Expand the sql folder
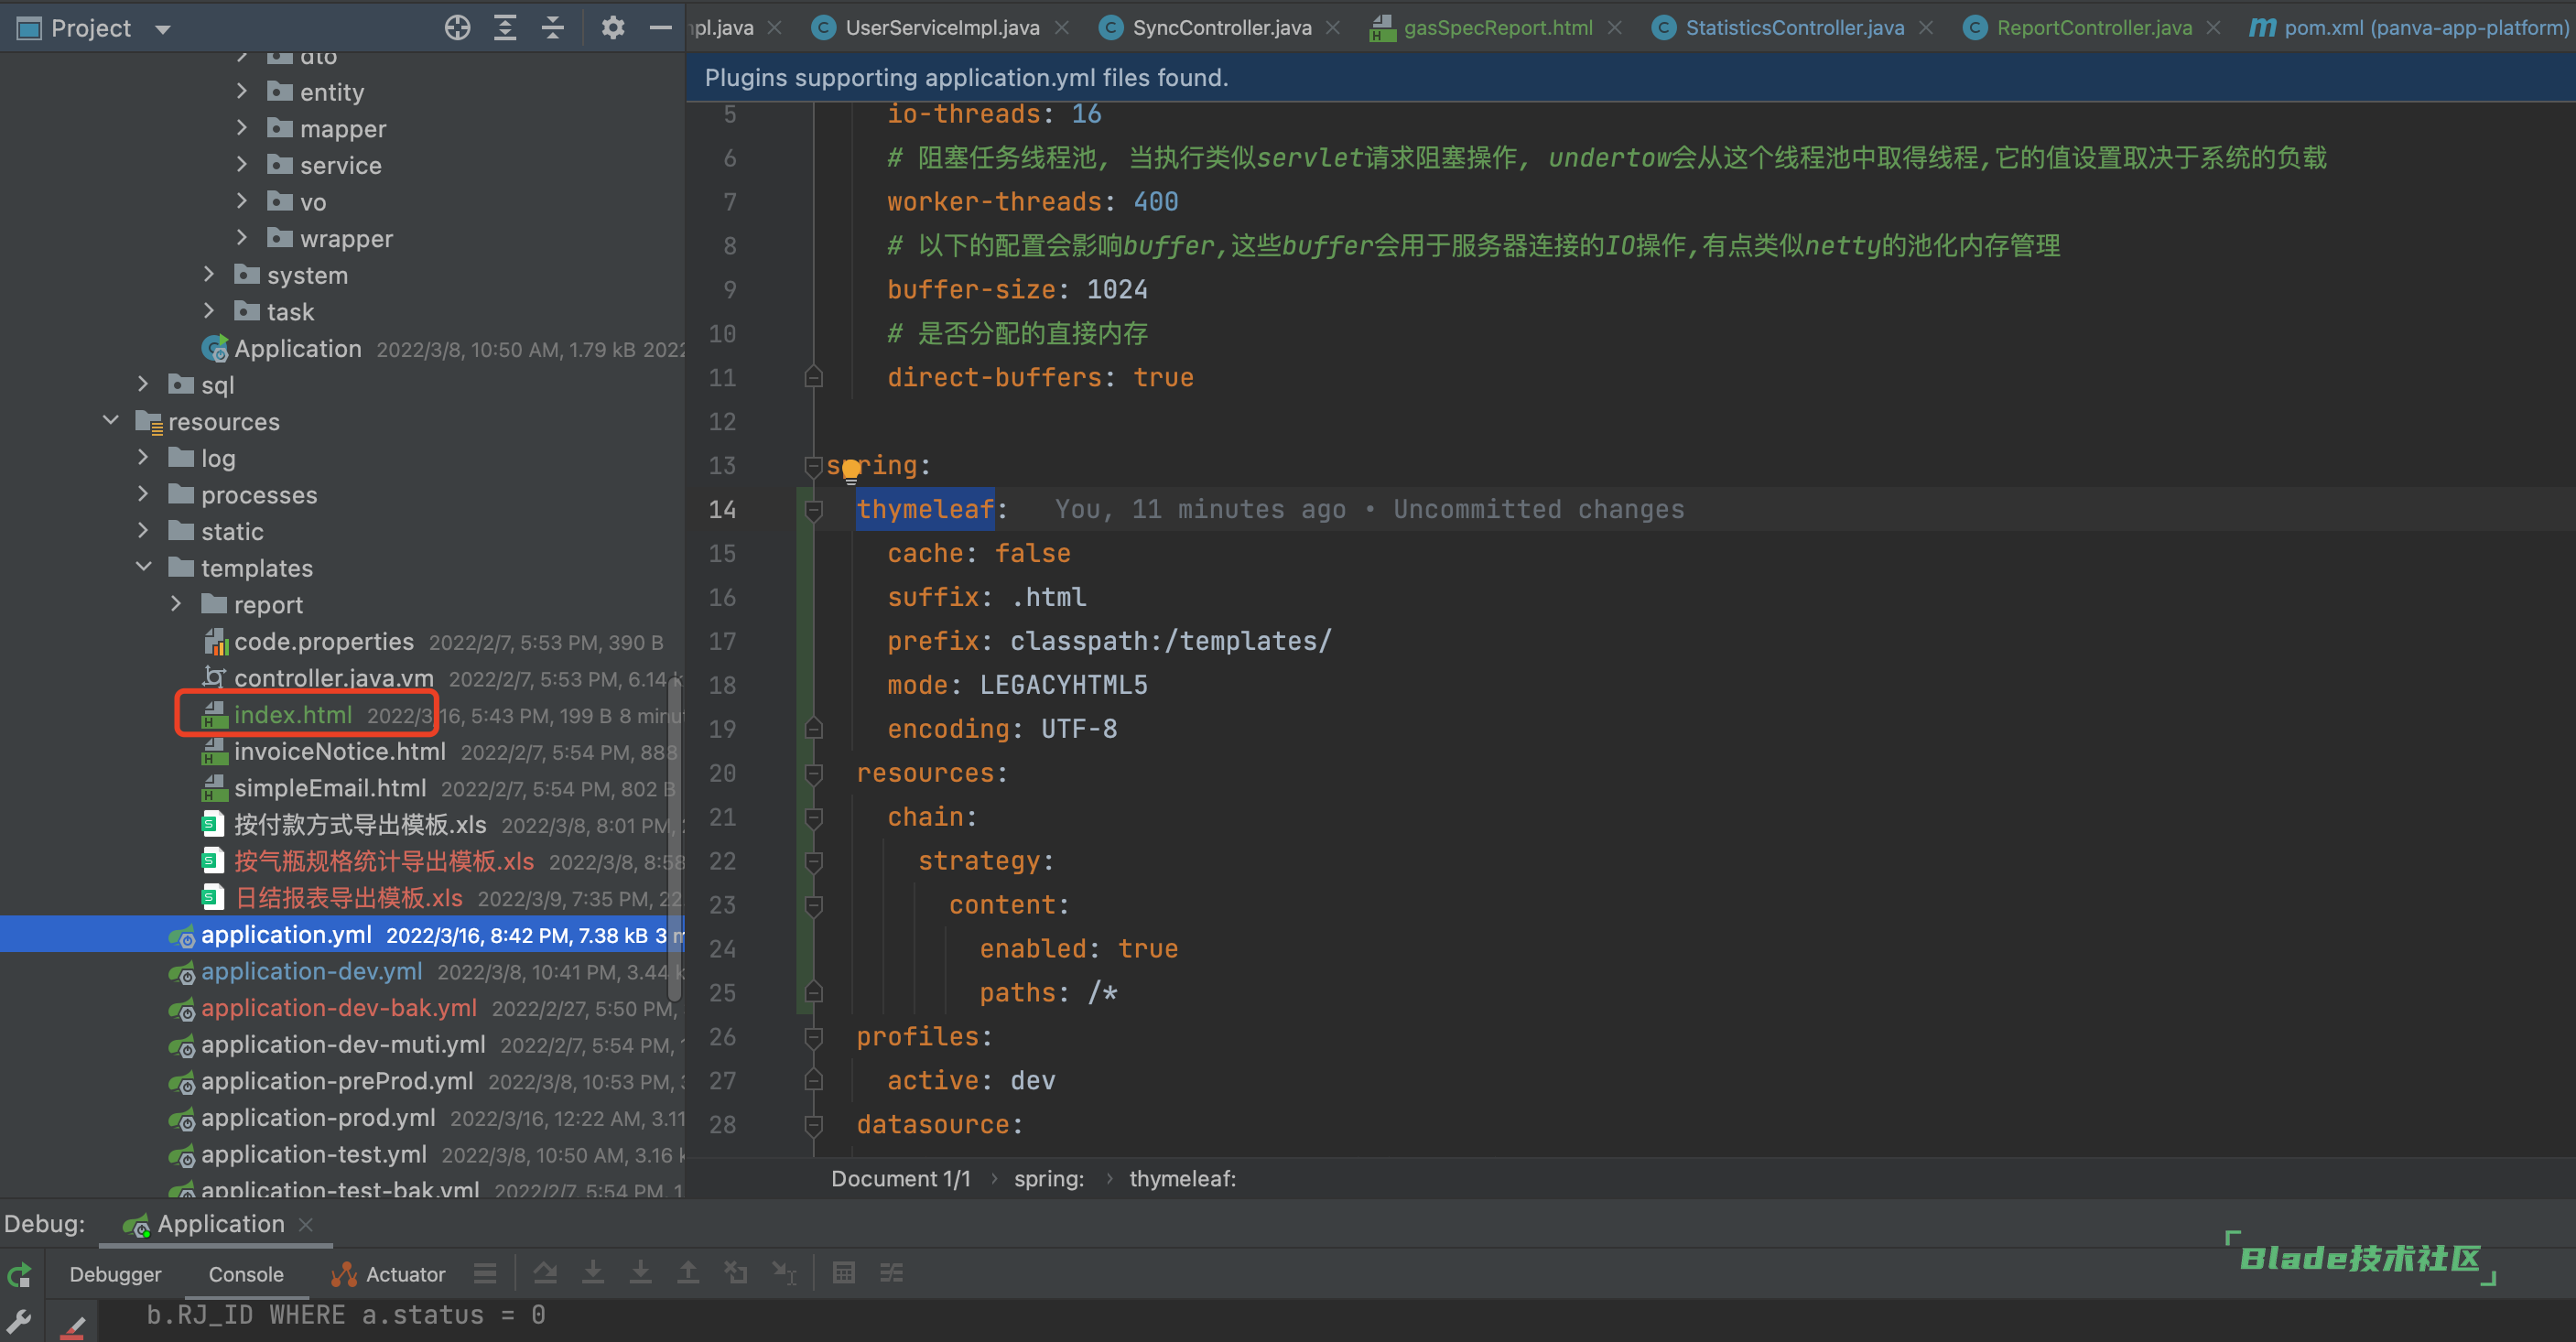 [142, 384]
